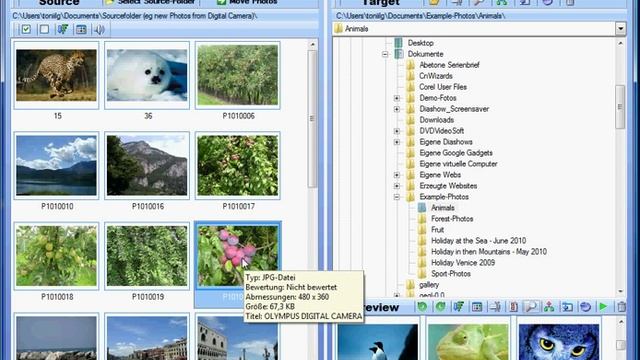640x360 pixels.
Task: Collapse the Example-Photos folder node
Action: (x=396, y=197)
